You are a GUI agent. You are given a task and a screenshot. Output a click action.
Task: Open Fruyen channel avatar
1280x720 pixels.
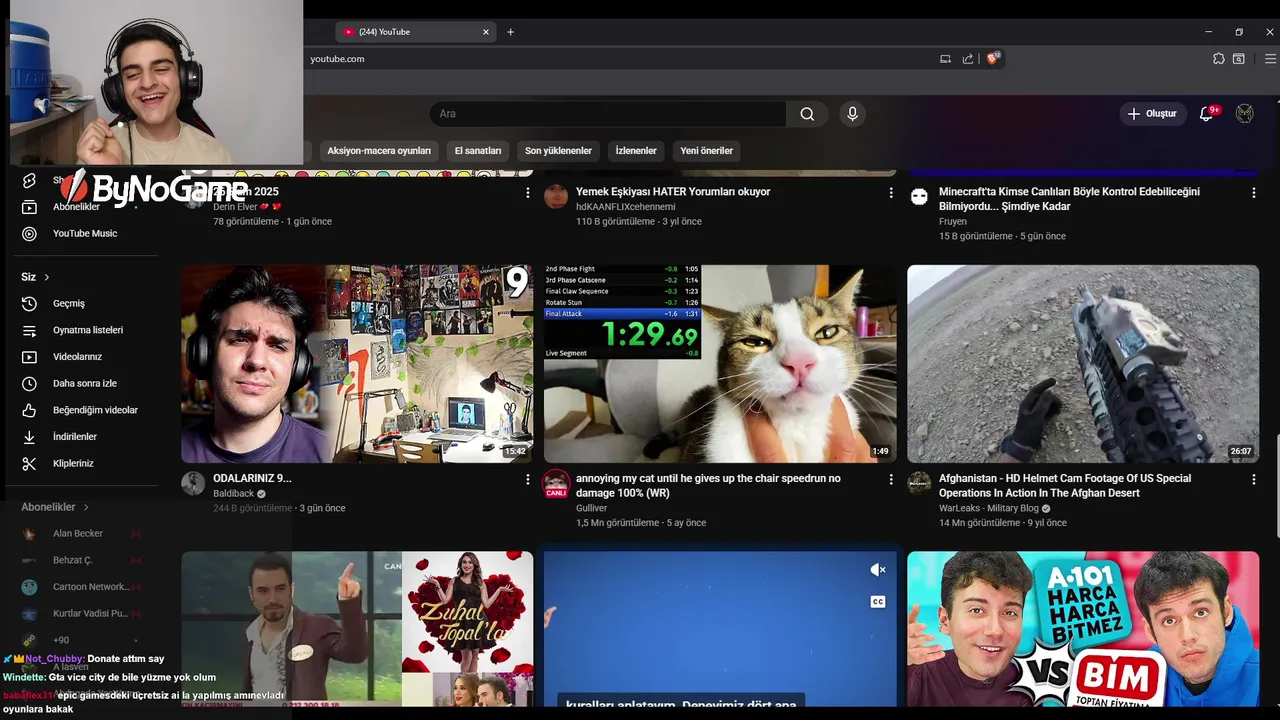coord(919,197)
